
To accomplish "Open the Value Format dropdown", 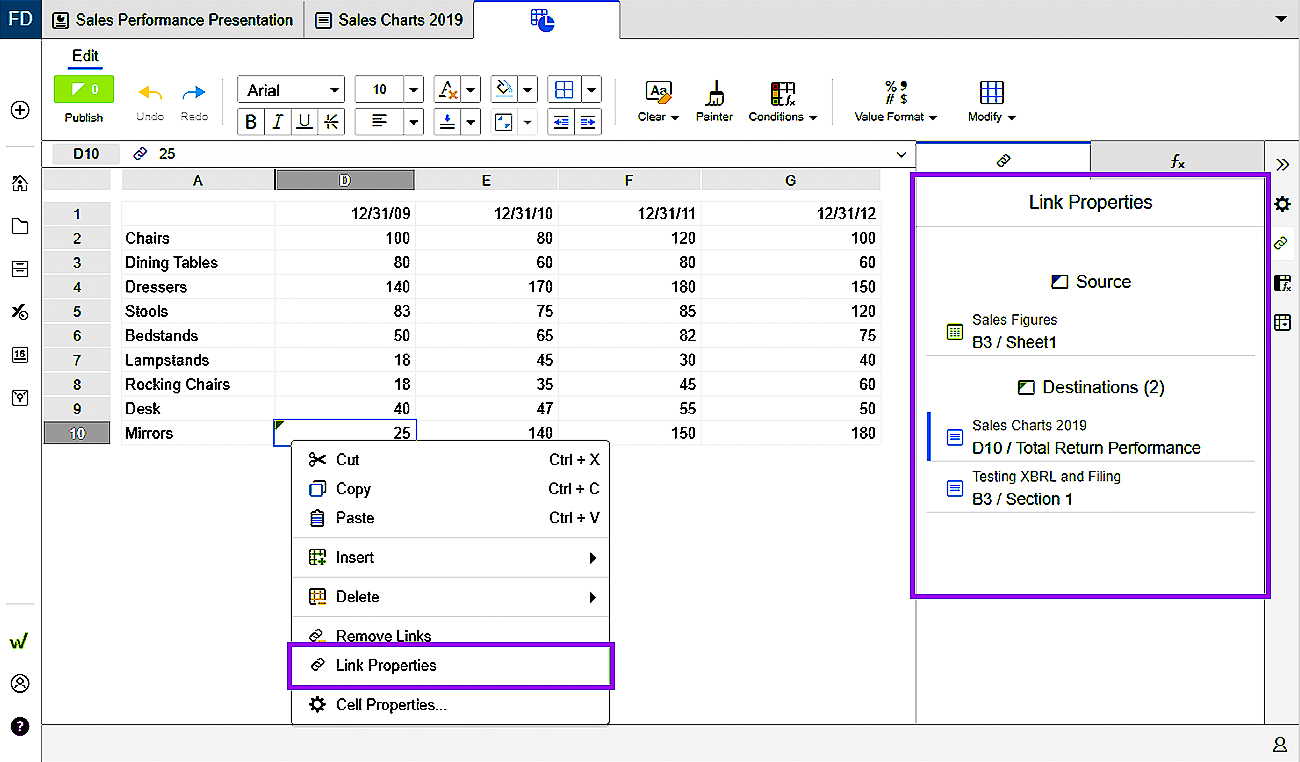I will (x=895, y=102).
